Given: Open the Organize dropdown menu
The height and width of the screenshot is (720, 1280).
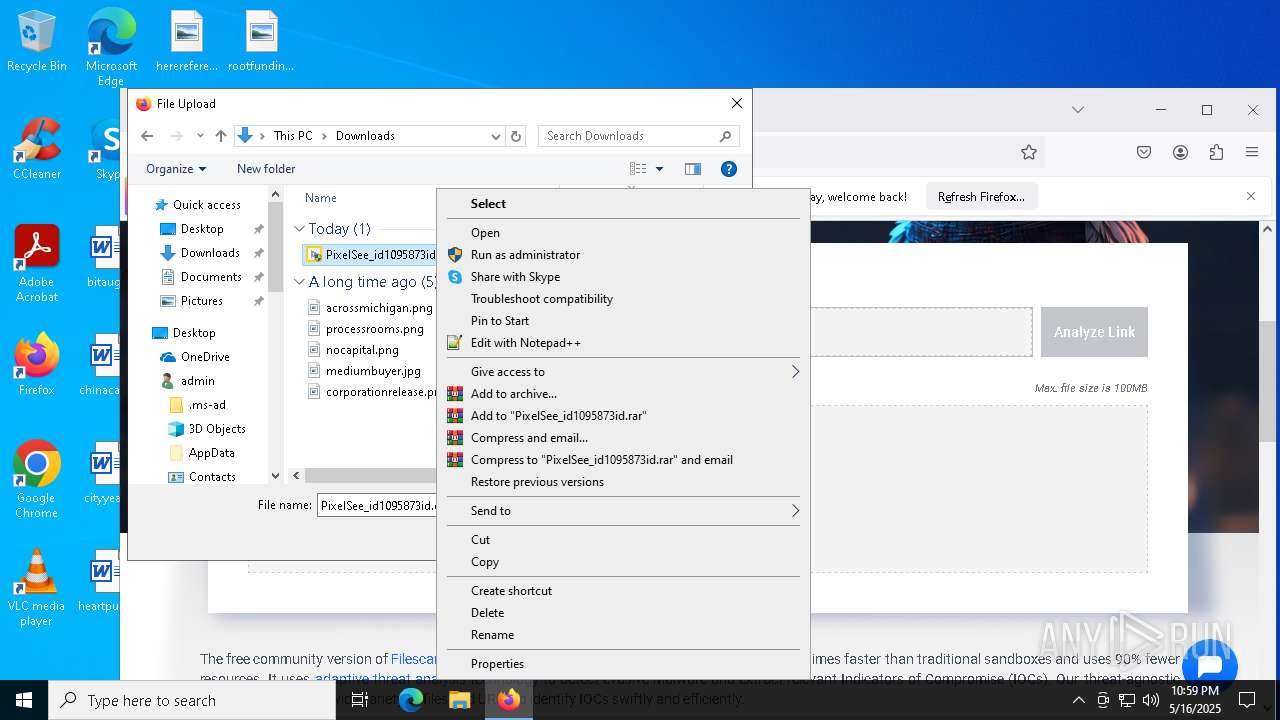Looking at the screenshot, I should point(176,169).
